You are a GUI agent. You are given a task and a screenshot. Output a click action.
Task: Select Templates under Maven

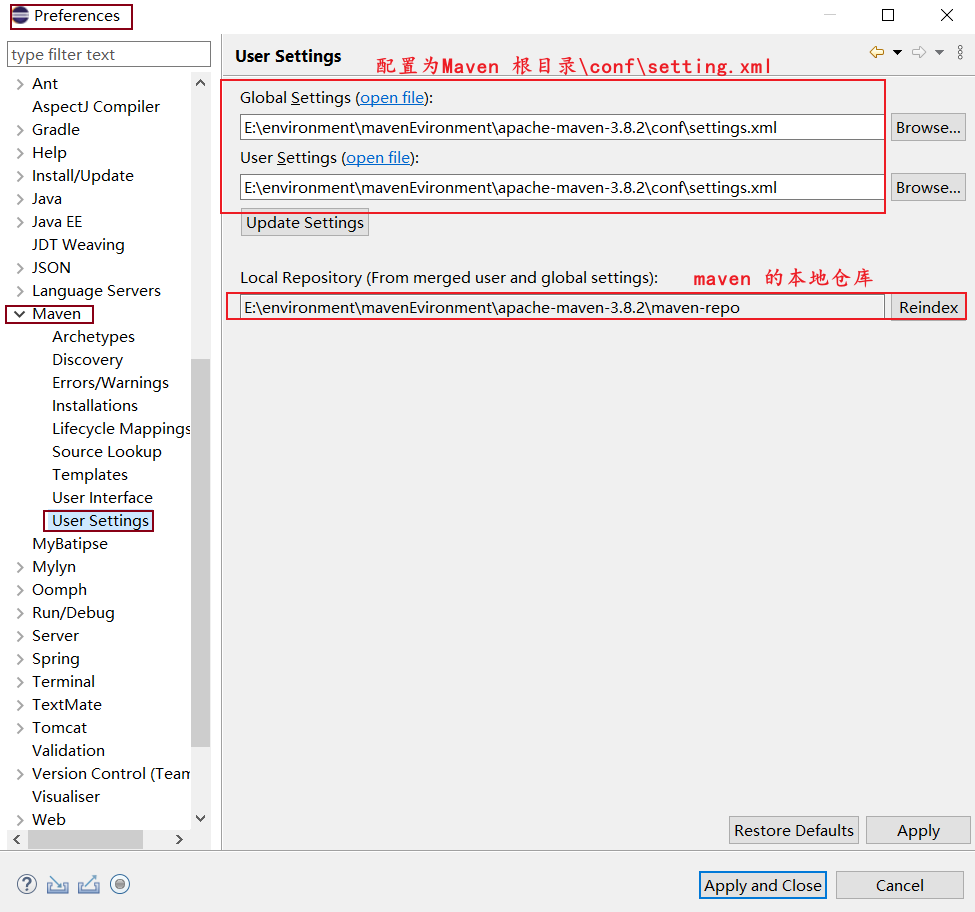pyautogui.click(x=90, y=475)
